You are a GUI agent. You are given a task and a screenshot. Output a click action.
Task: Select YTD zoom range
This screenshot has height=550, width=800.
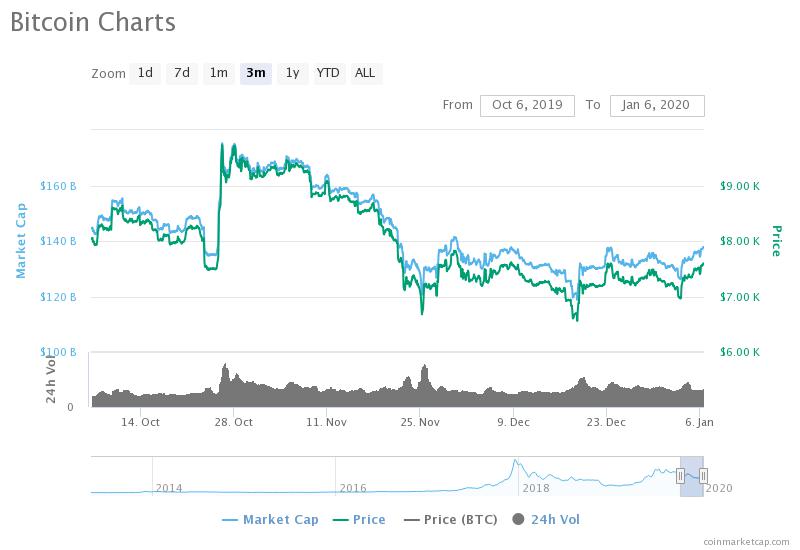tap(328, 73)
